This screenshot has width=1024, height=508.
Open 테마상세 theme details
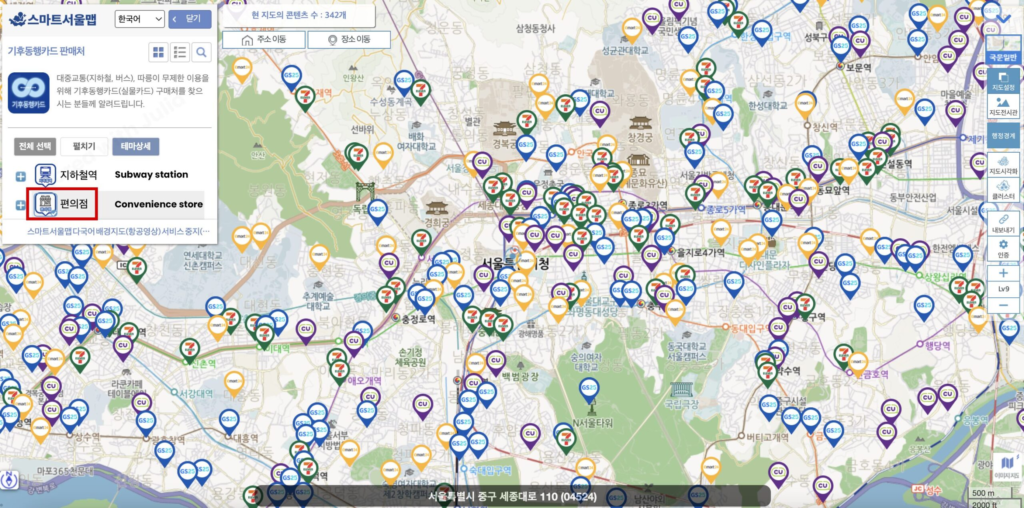(135, 146)
